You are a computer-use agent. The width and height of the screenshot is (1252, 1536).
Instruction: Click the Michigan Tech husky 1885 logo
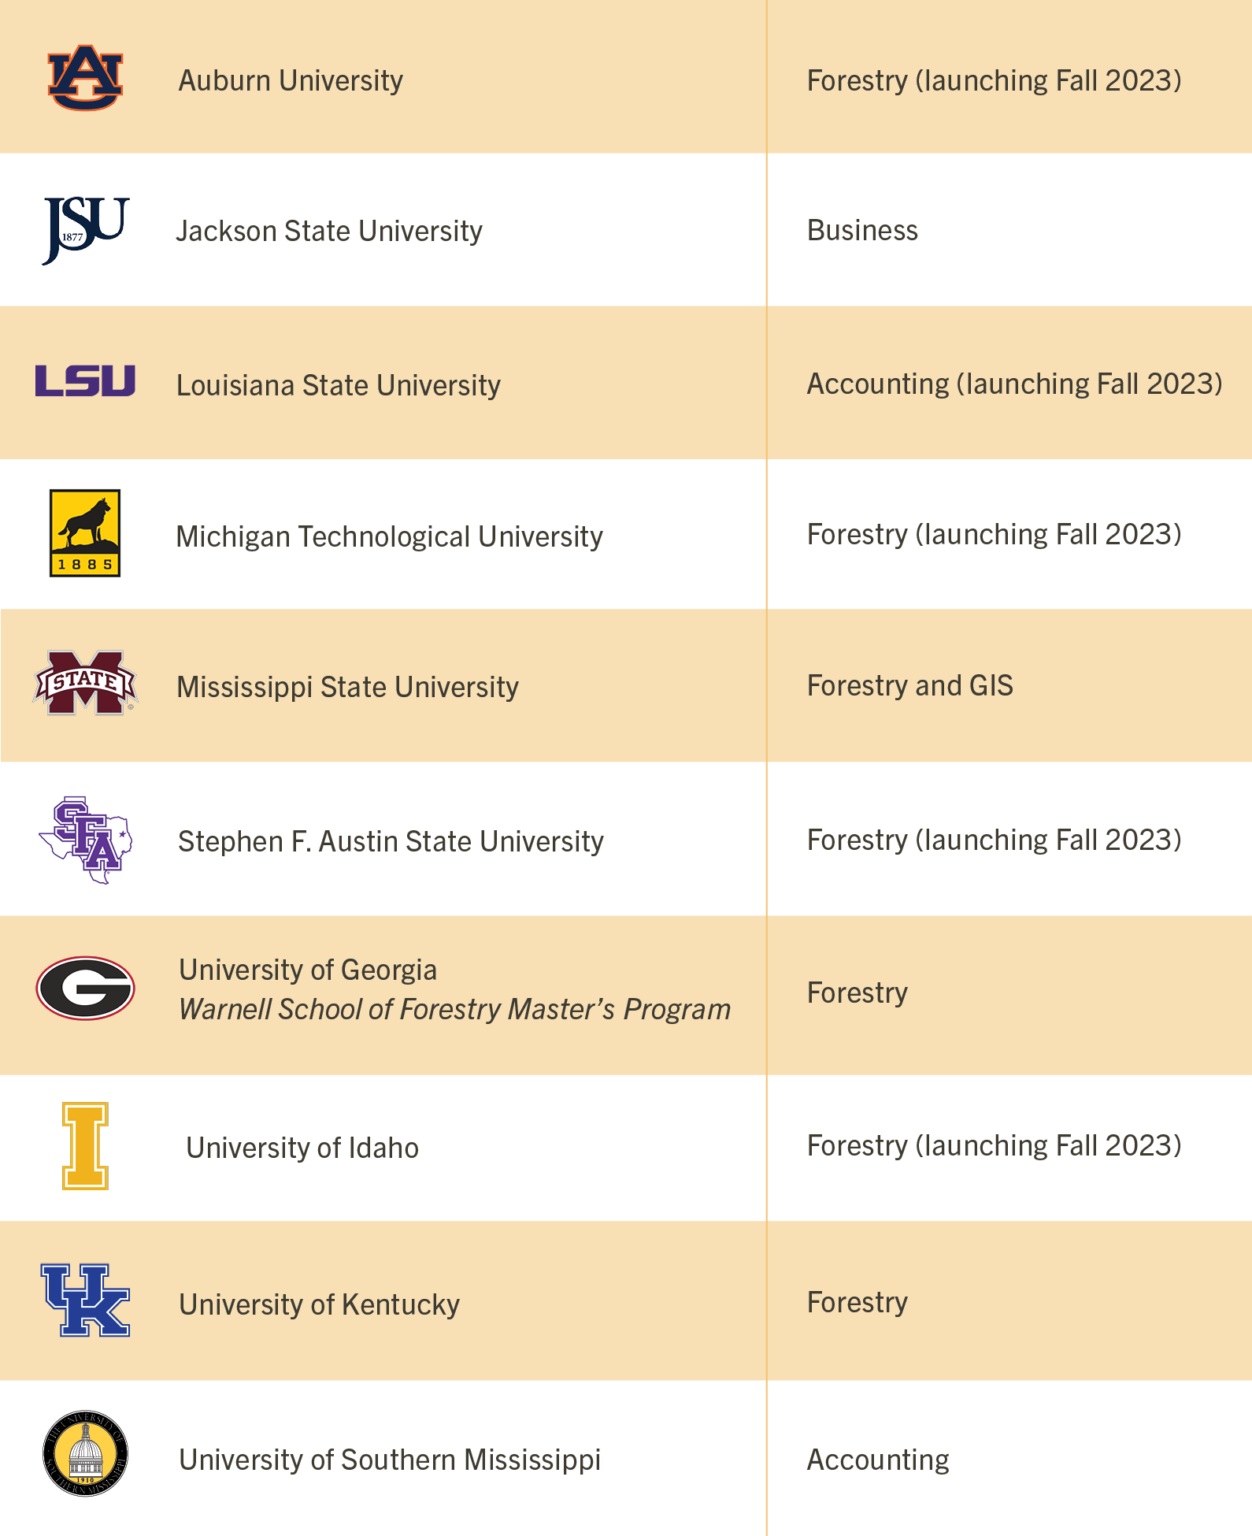pos(85,533)
